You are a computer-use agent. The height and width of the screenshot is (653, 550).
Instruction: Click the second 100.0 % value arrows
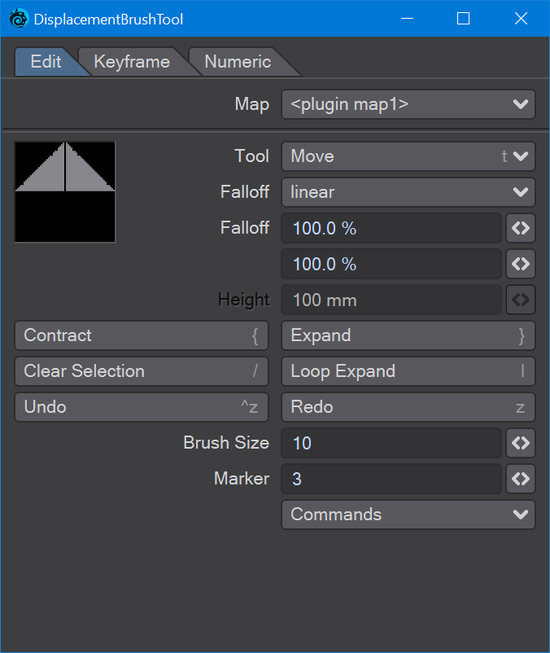[x=520, y=264]
